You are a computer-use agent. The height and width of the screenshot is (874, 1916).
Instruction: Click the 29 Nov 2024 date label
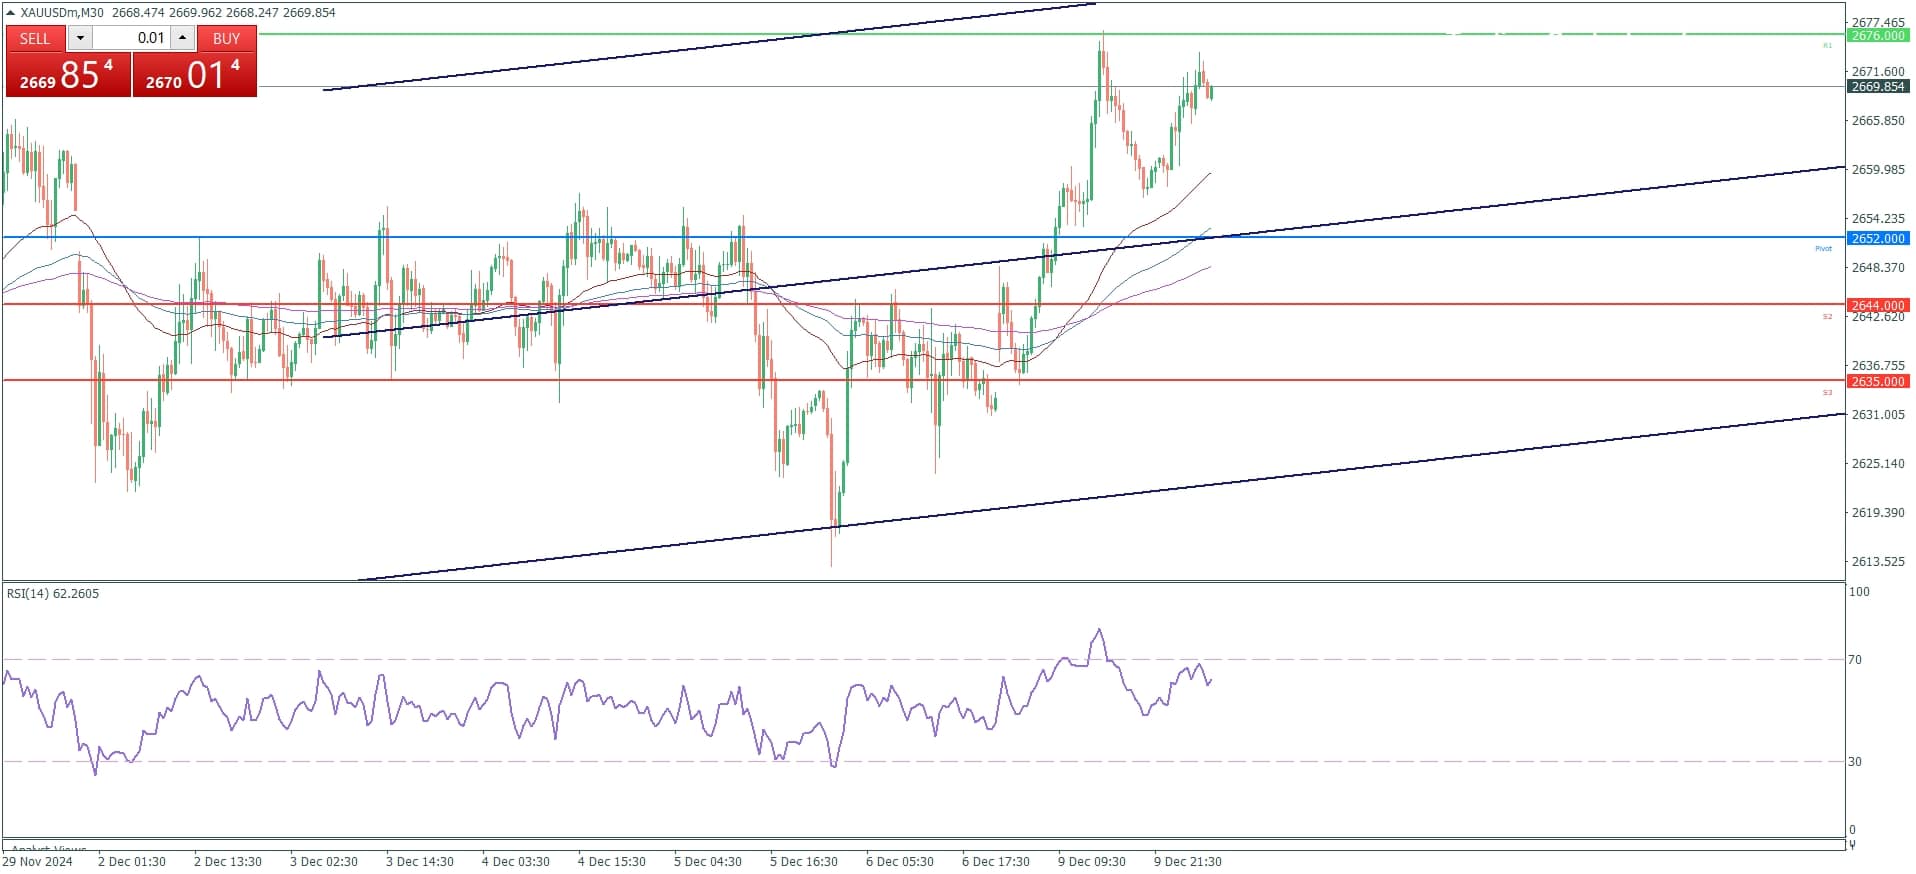coord(38,862)
